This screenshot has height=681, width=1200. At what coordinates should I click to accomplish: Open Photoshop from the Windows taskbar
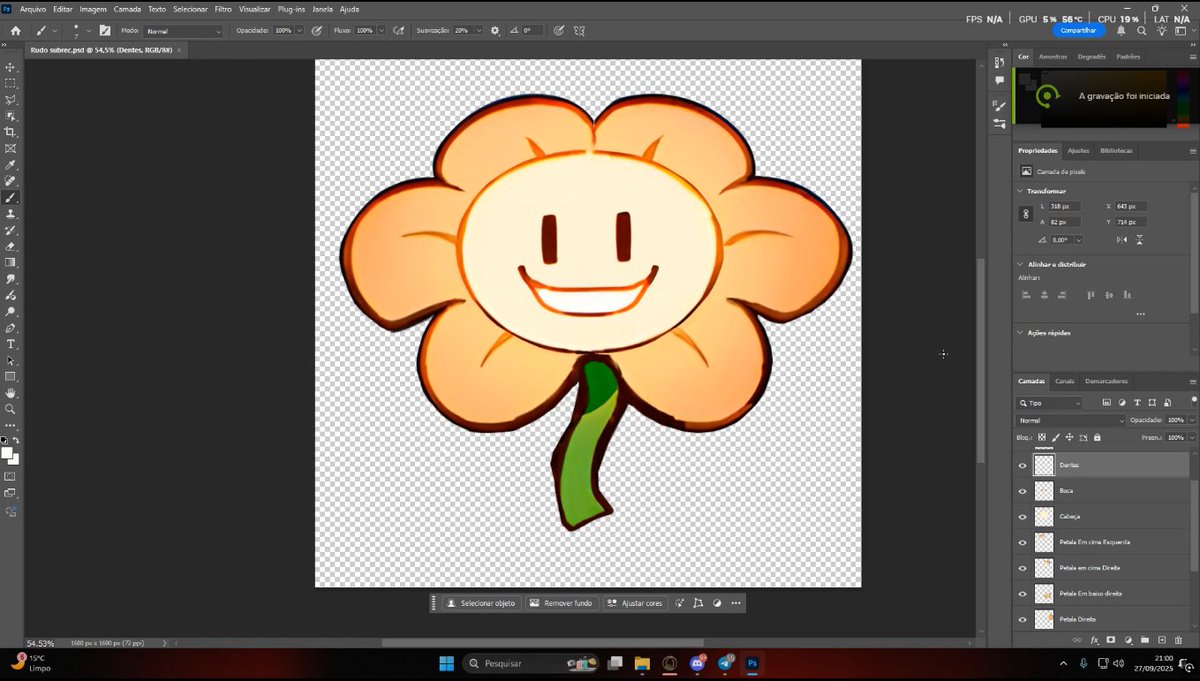click(x=753, y=663)
